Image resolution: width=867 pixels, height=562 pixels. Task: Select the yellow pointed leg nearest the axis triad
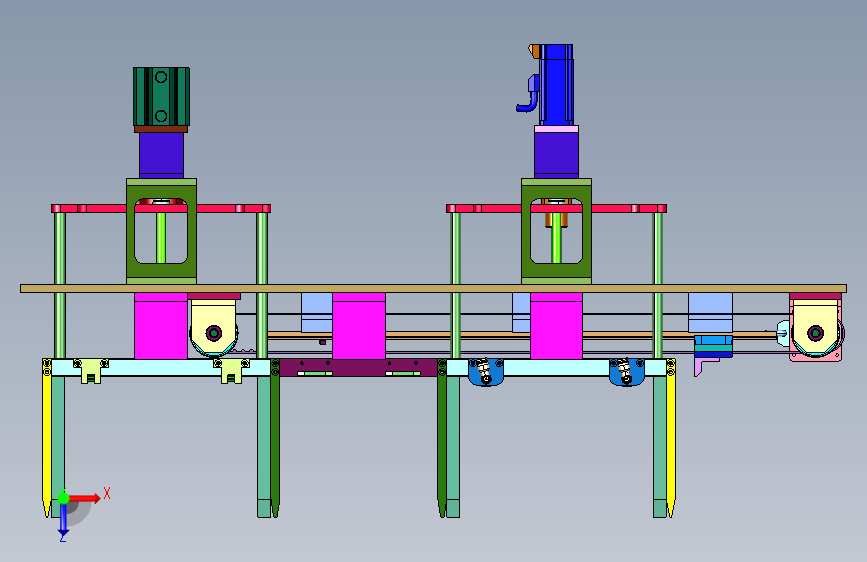click(x=46, y=437)
